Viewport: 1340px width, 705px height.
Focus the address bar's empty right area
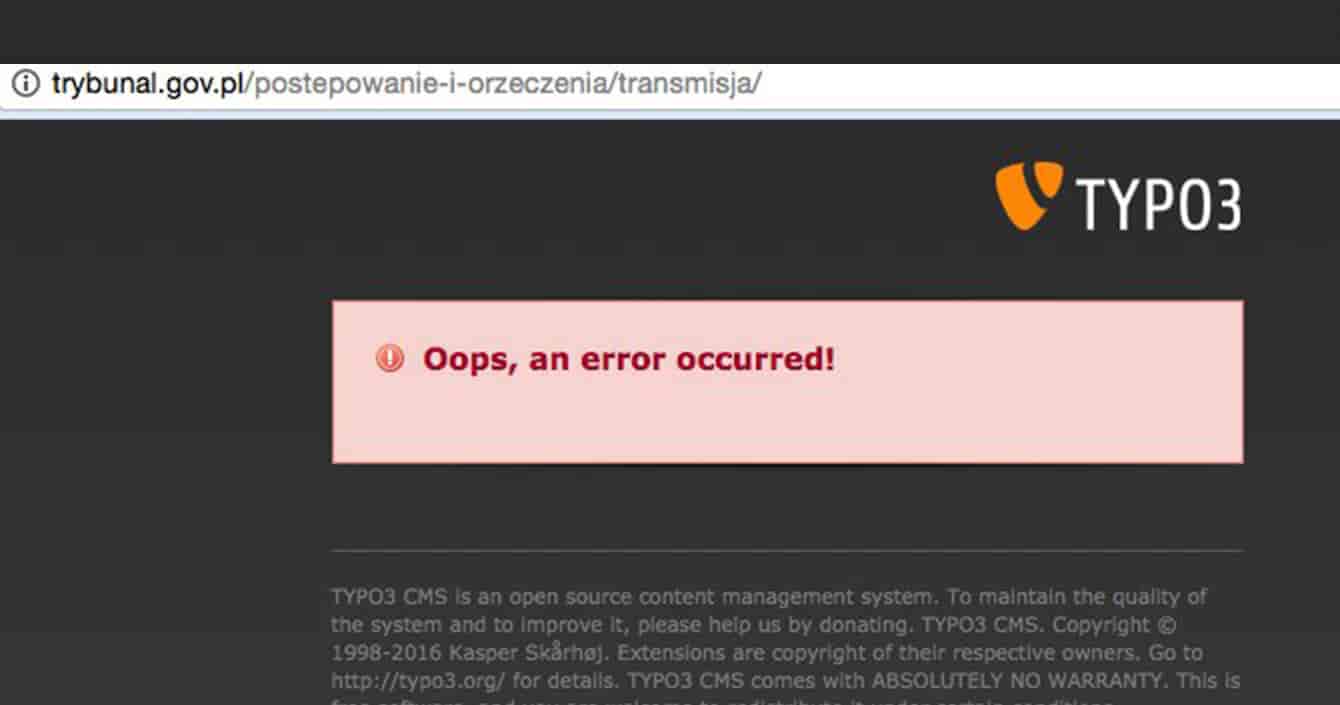1050,84
